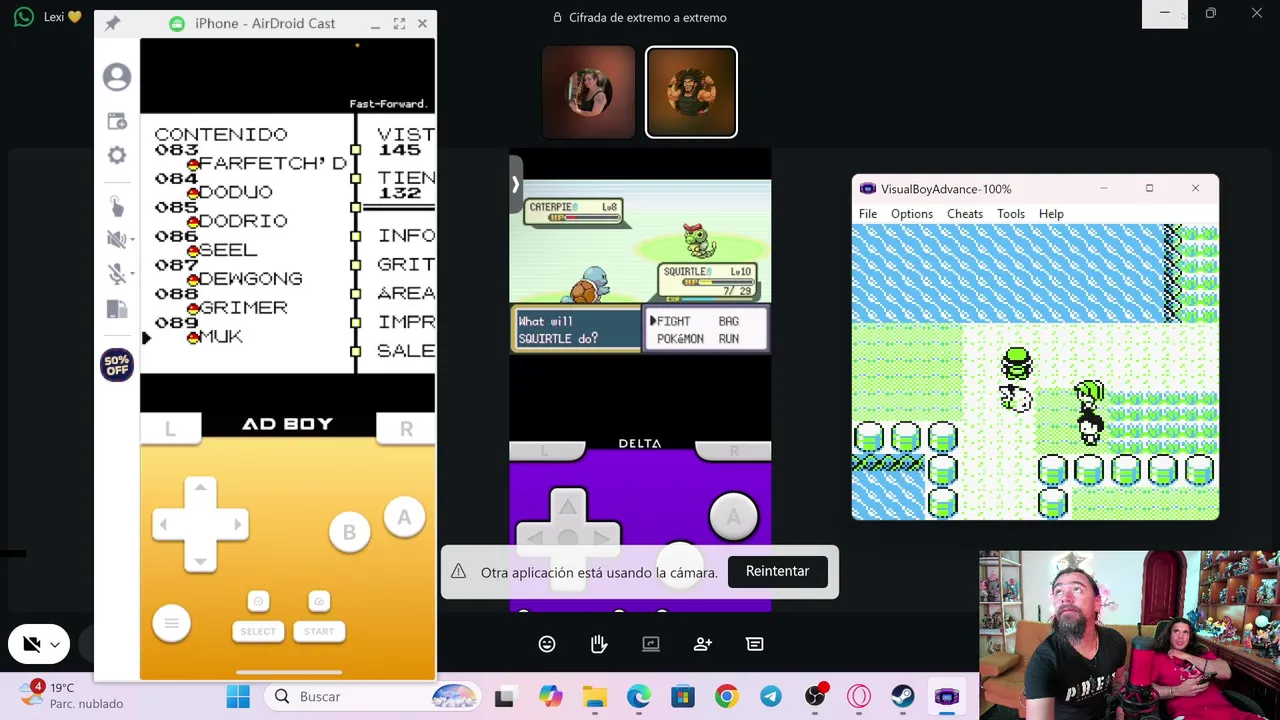This screenshot has width=1280, height=720.
Task: Toggle the WhatsApp call camera off button
Action: tap(31, 645)
